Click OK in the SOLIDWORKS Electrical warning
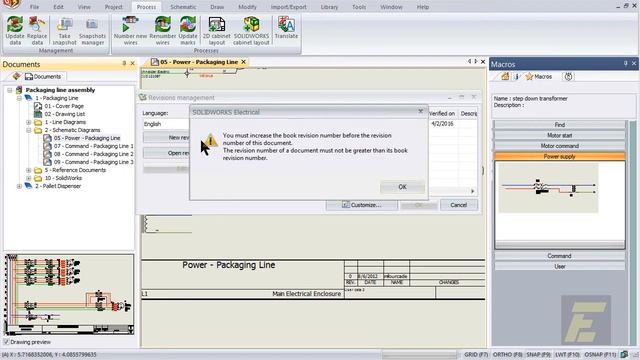Screen dimensions: 640x360 coord(402,187)
